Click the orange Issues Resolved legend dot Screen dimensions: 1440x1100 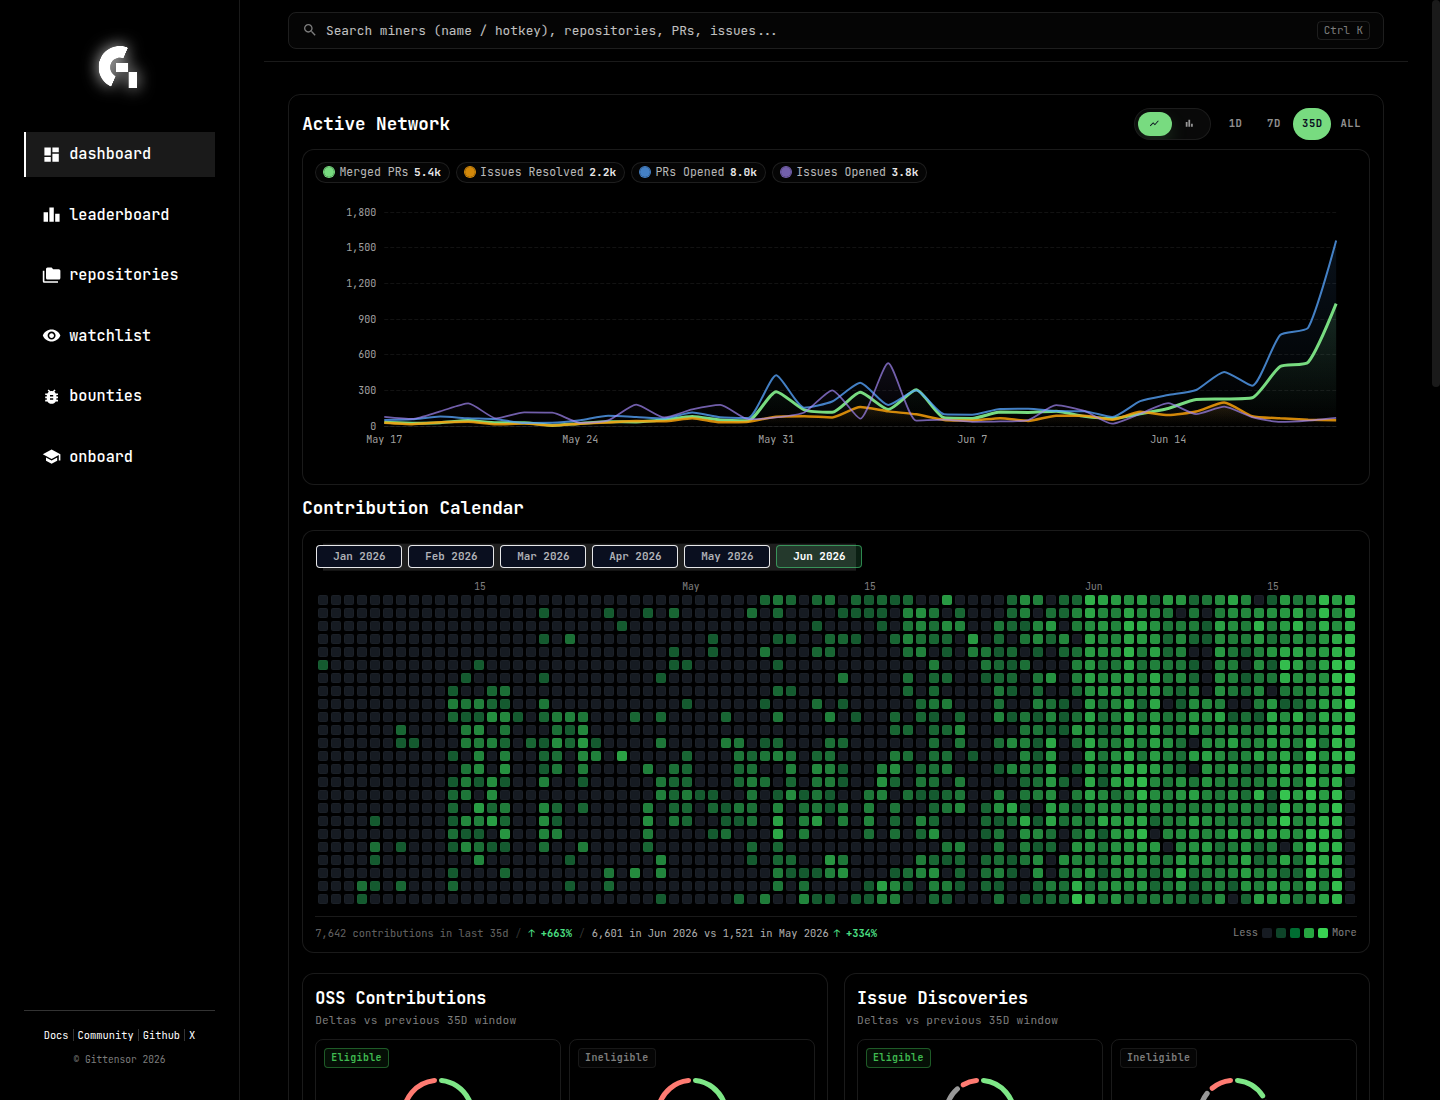(x=470, y=172)
